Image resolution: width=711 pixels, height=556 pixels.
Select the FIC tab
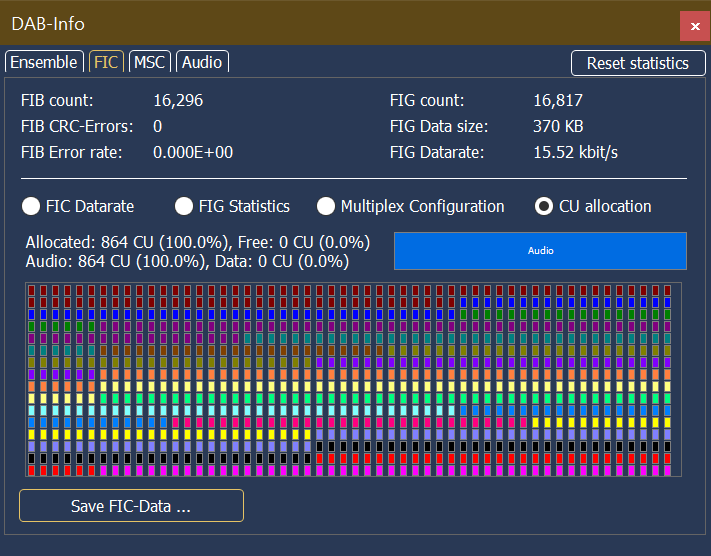[x=105, y=62]
